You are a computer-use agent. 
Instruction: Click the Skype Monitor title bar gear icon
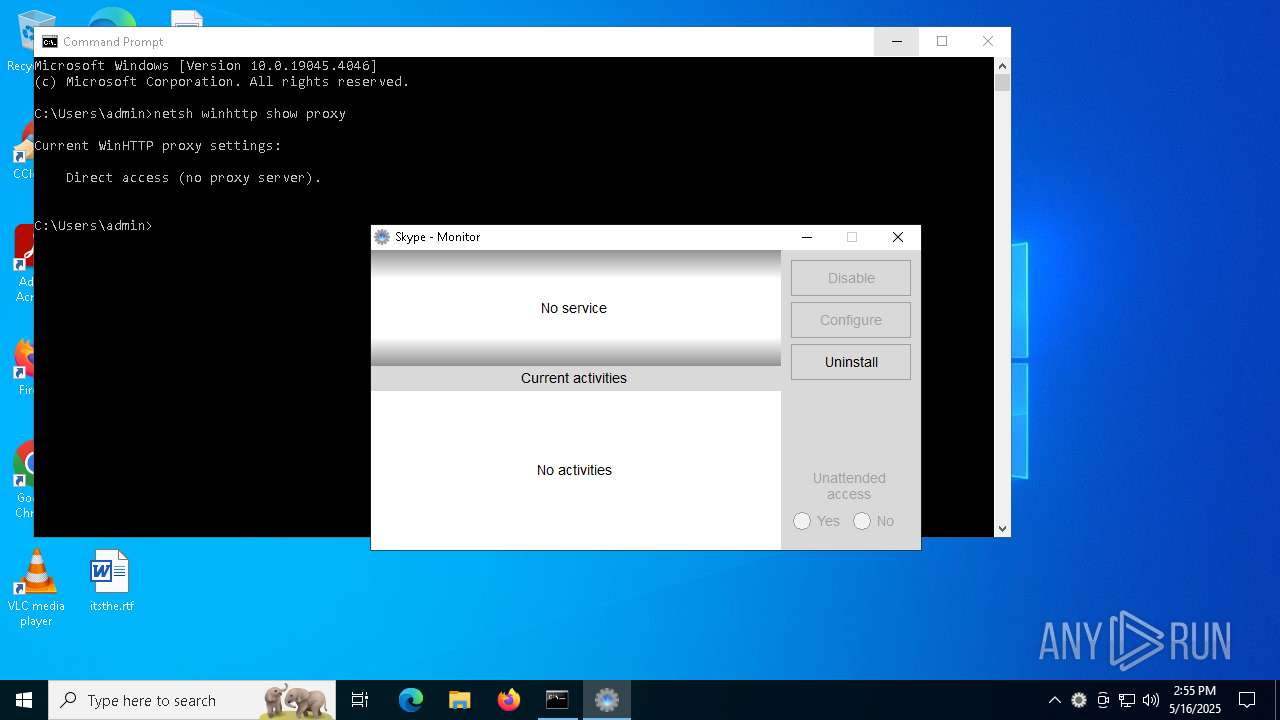click(x=382, y=237)
